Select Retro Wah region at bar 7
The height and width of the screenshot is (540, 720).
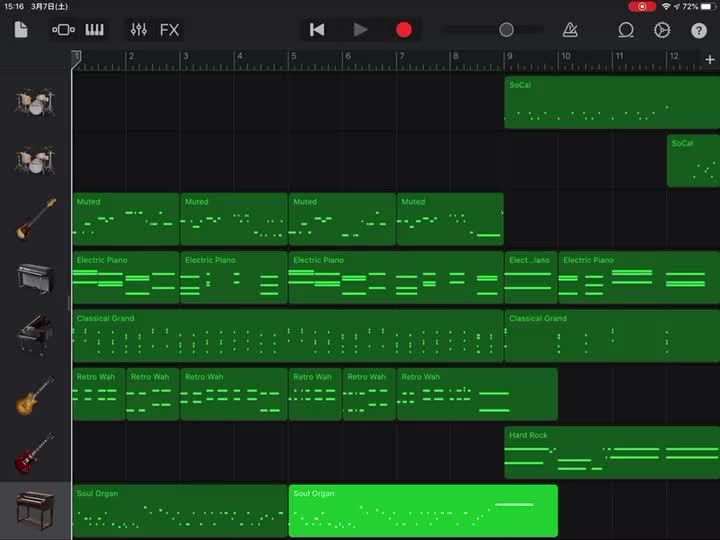click(478, 394)
